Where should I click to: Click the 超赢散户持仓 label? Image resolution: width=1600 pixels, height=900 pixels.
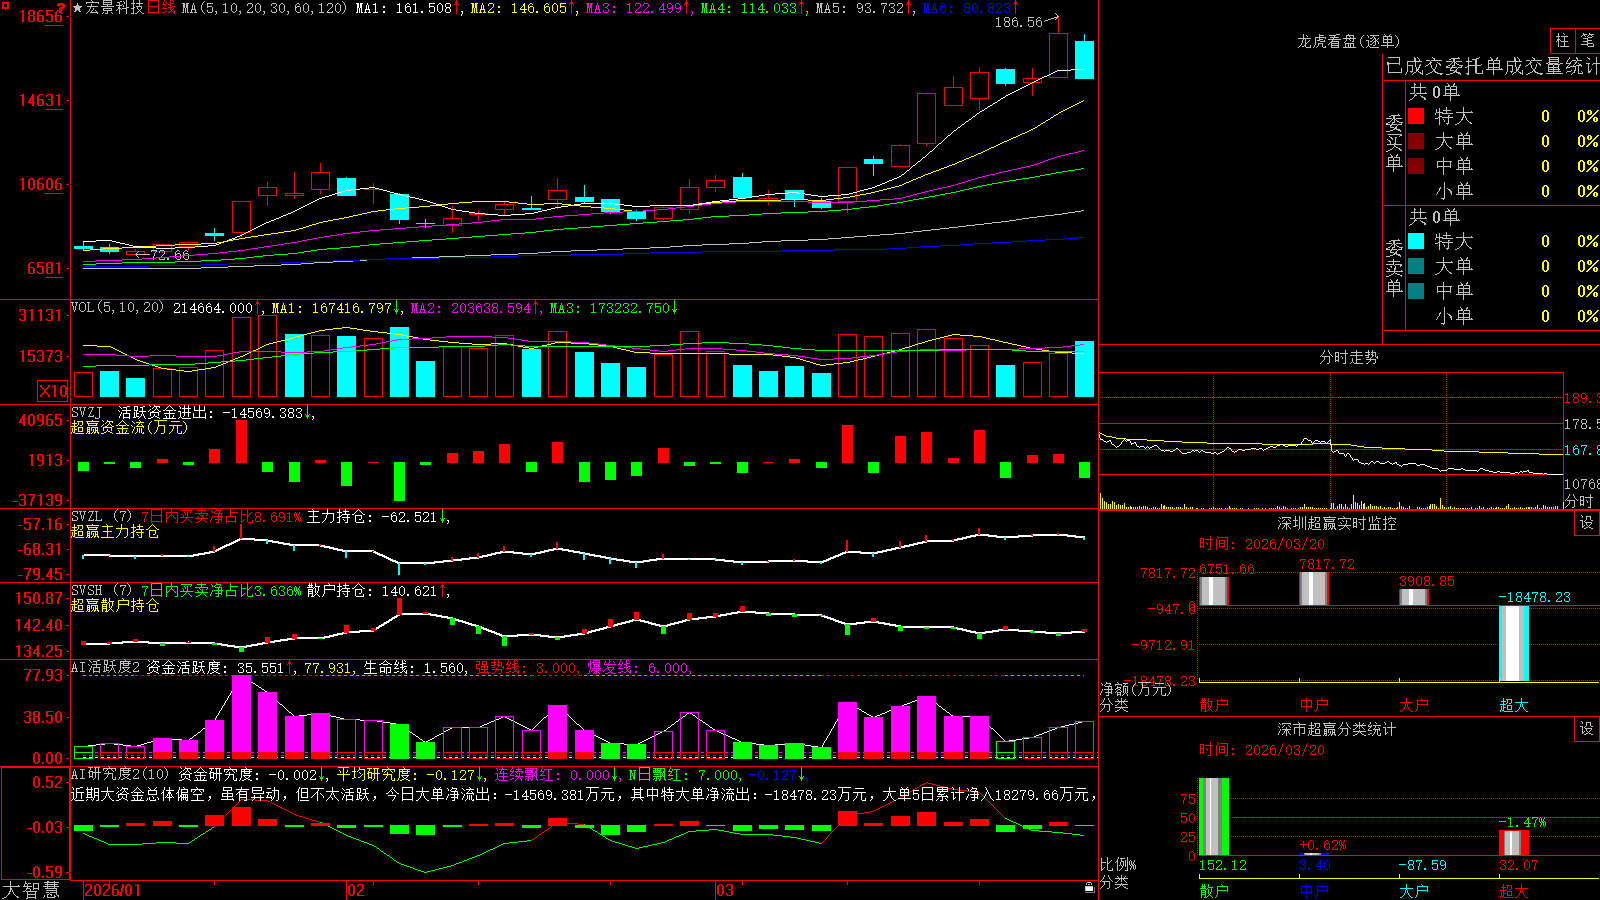115,605
